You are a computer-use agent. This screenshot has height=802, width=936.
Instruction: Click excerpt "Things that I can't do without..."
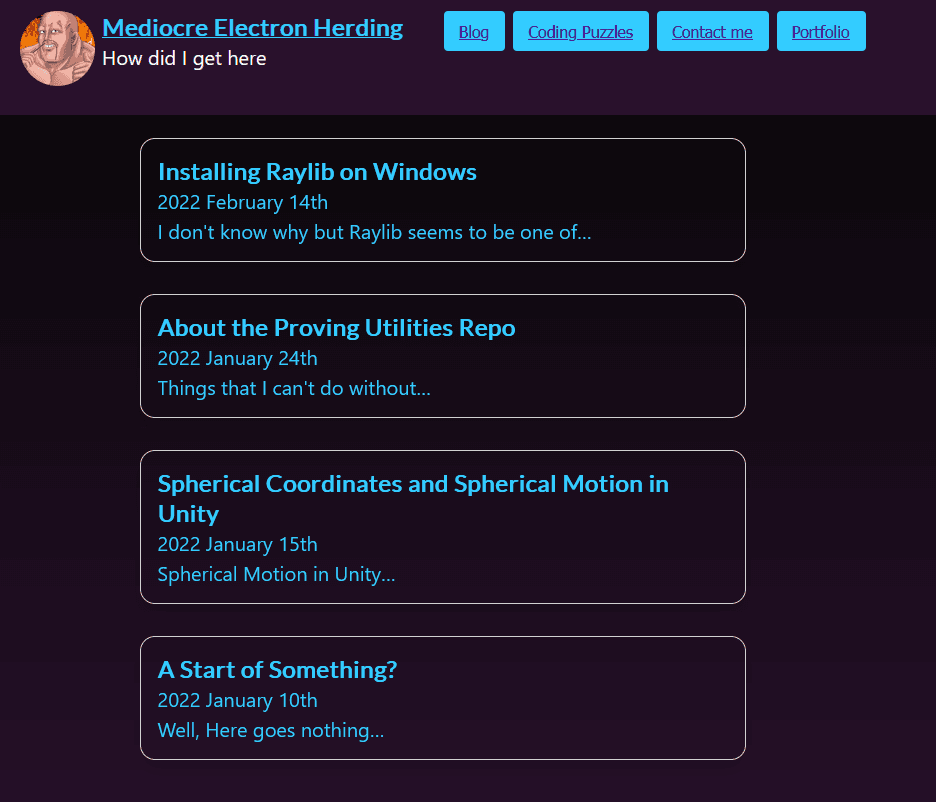pos(294,389)
